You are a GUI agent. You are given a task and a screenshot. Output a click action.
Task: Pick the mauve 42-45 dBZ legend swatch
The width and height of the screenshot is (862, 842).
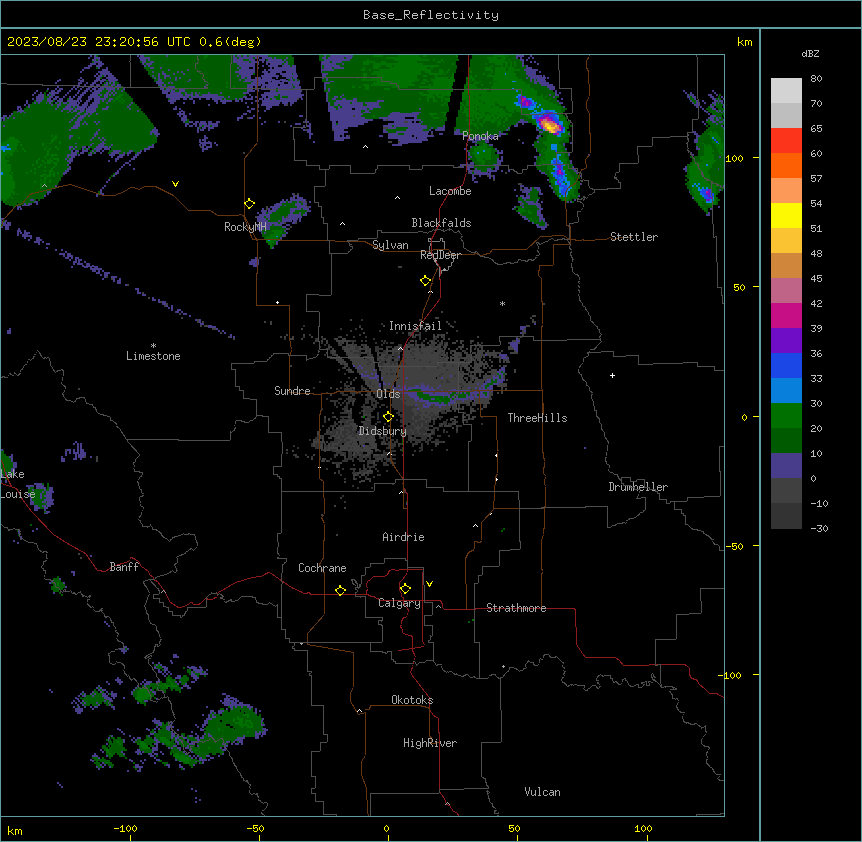786,291
